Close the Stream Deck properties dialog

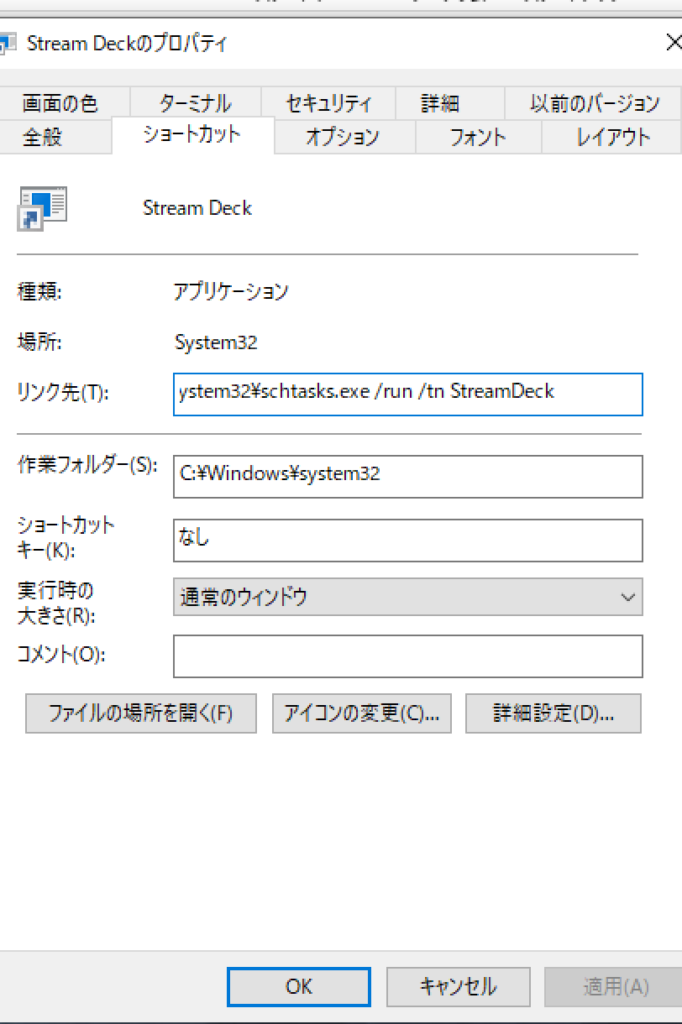[x=673, y=43]
